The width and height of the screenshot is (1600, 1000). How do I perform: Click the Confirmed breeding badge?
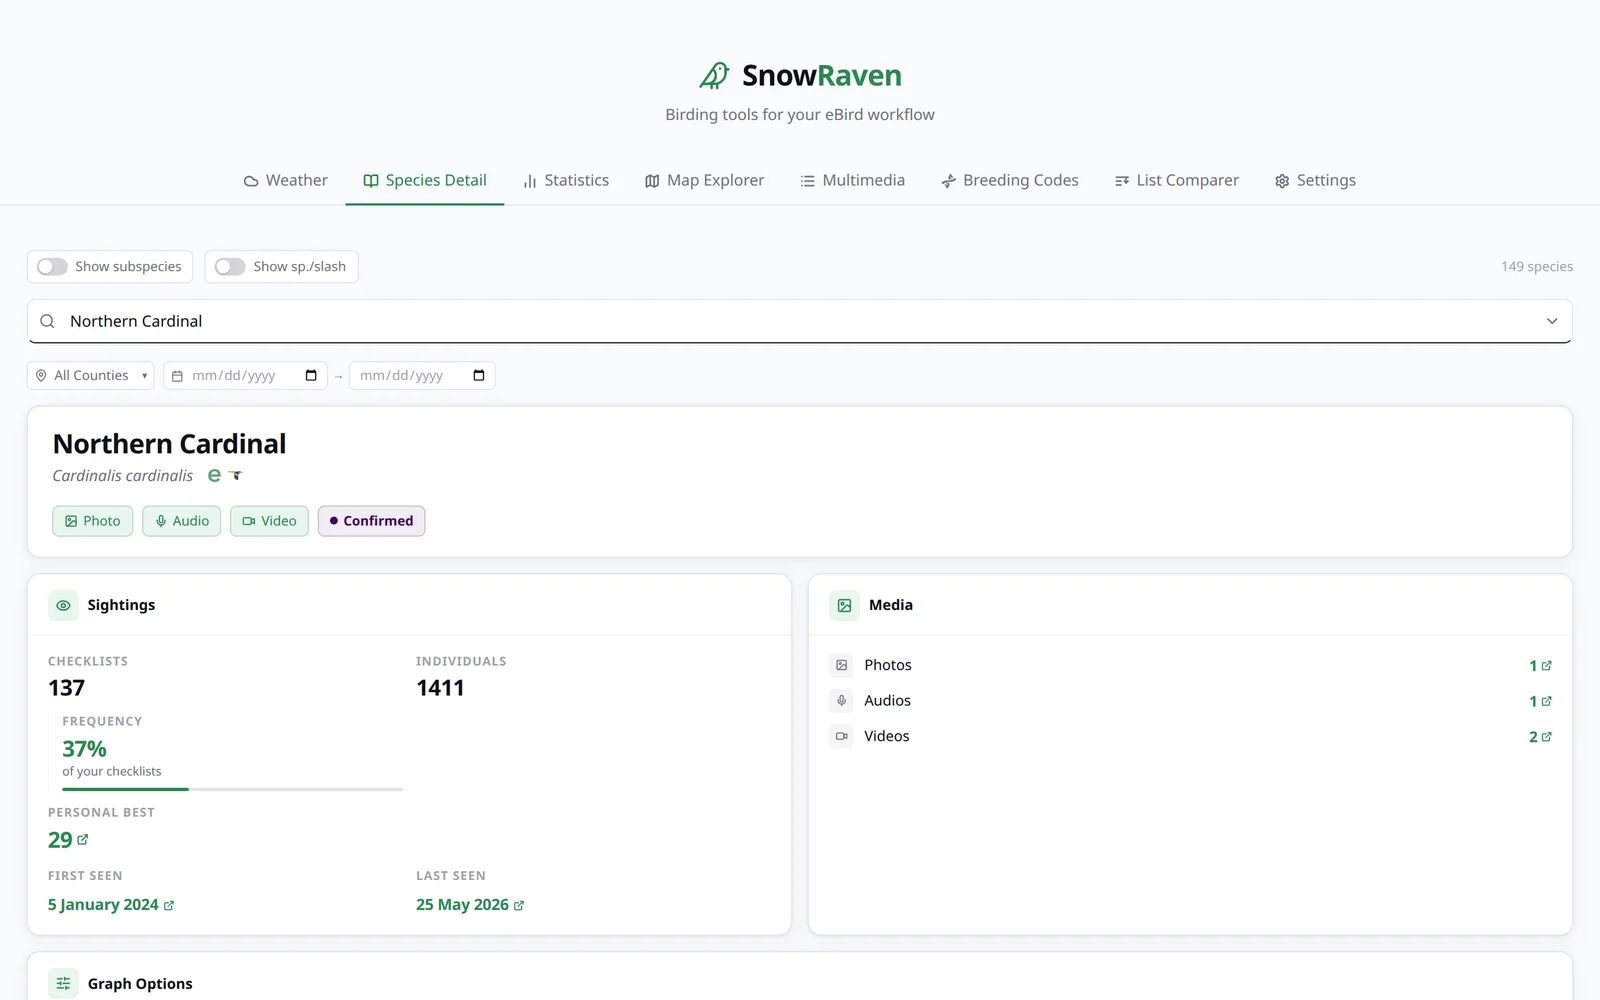[x=372, y=521]
